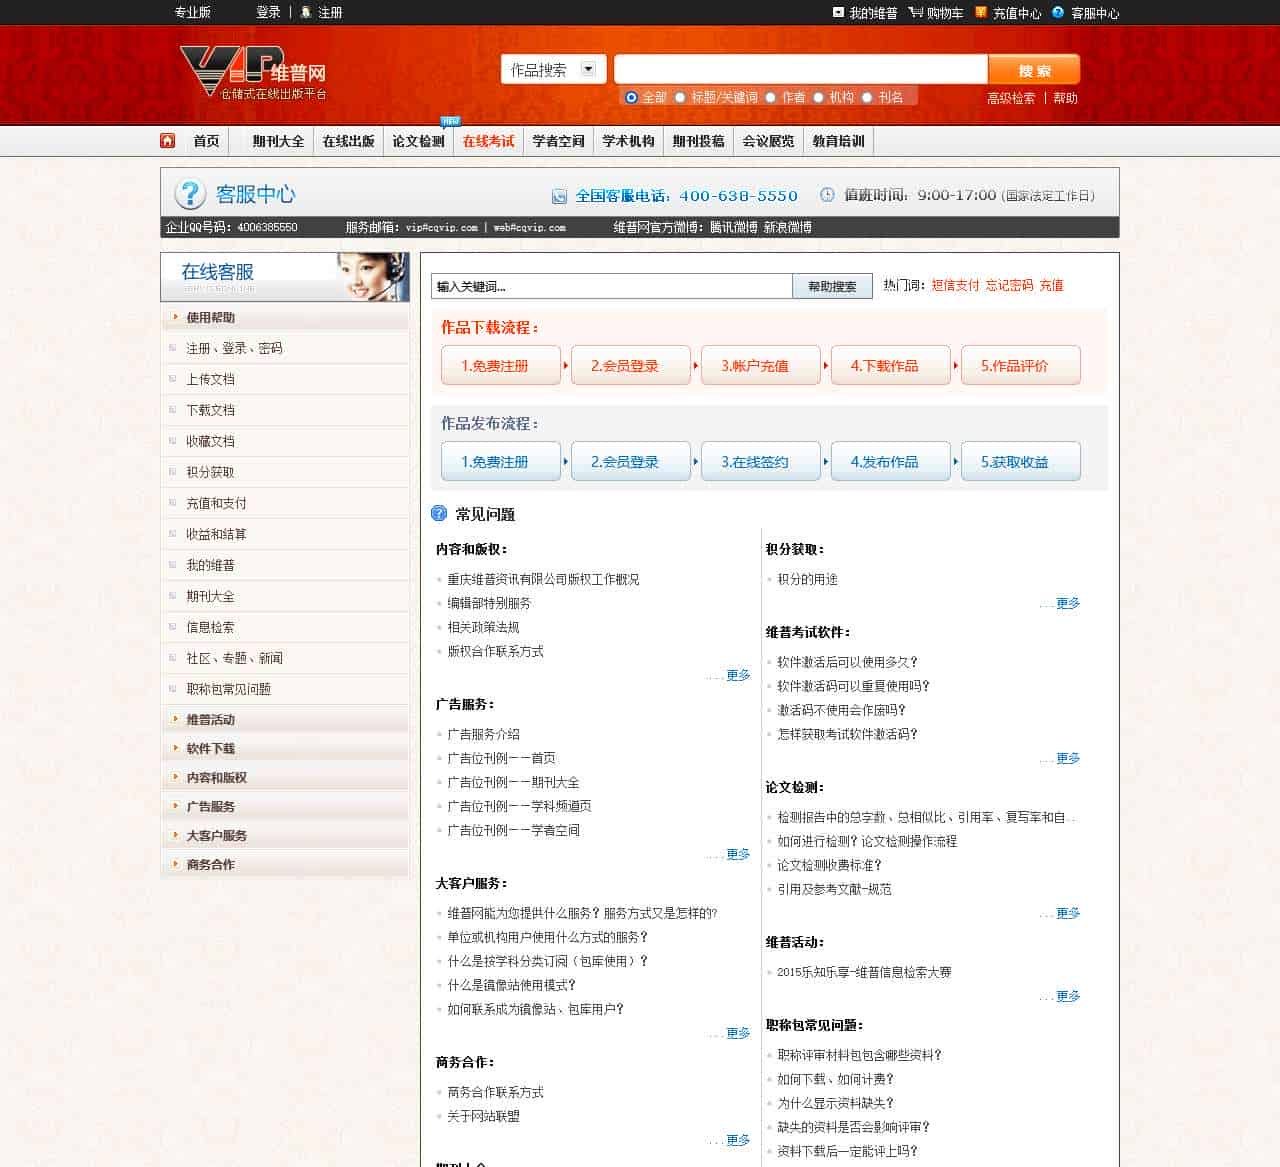
Task: Click the blue question icon beside 常见问题
Action: (x=439, y=514)
